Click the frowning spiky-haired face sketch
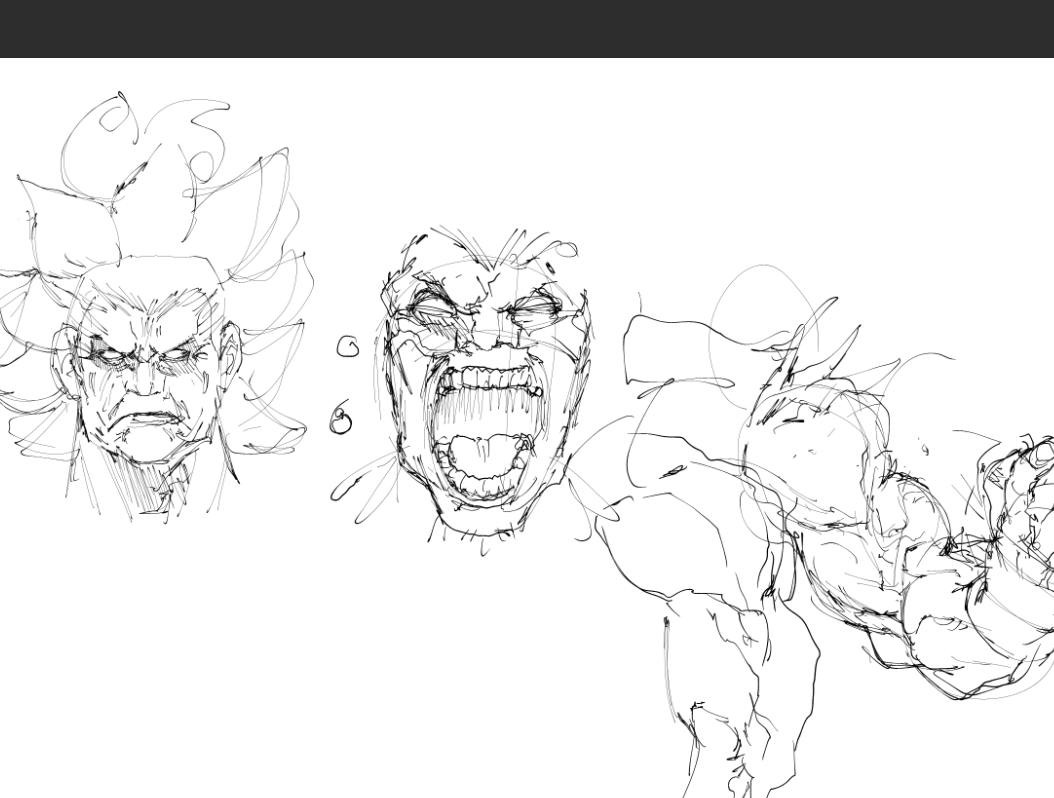 pos(153,309)
